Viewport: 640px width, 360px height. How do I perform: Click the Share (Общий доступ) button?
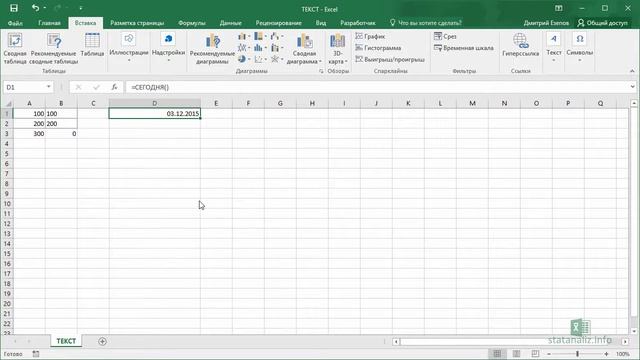(x=602, y=23)
